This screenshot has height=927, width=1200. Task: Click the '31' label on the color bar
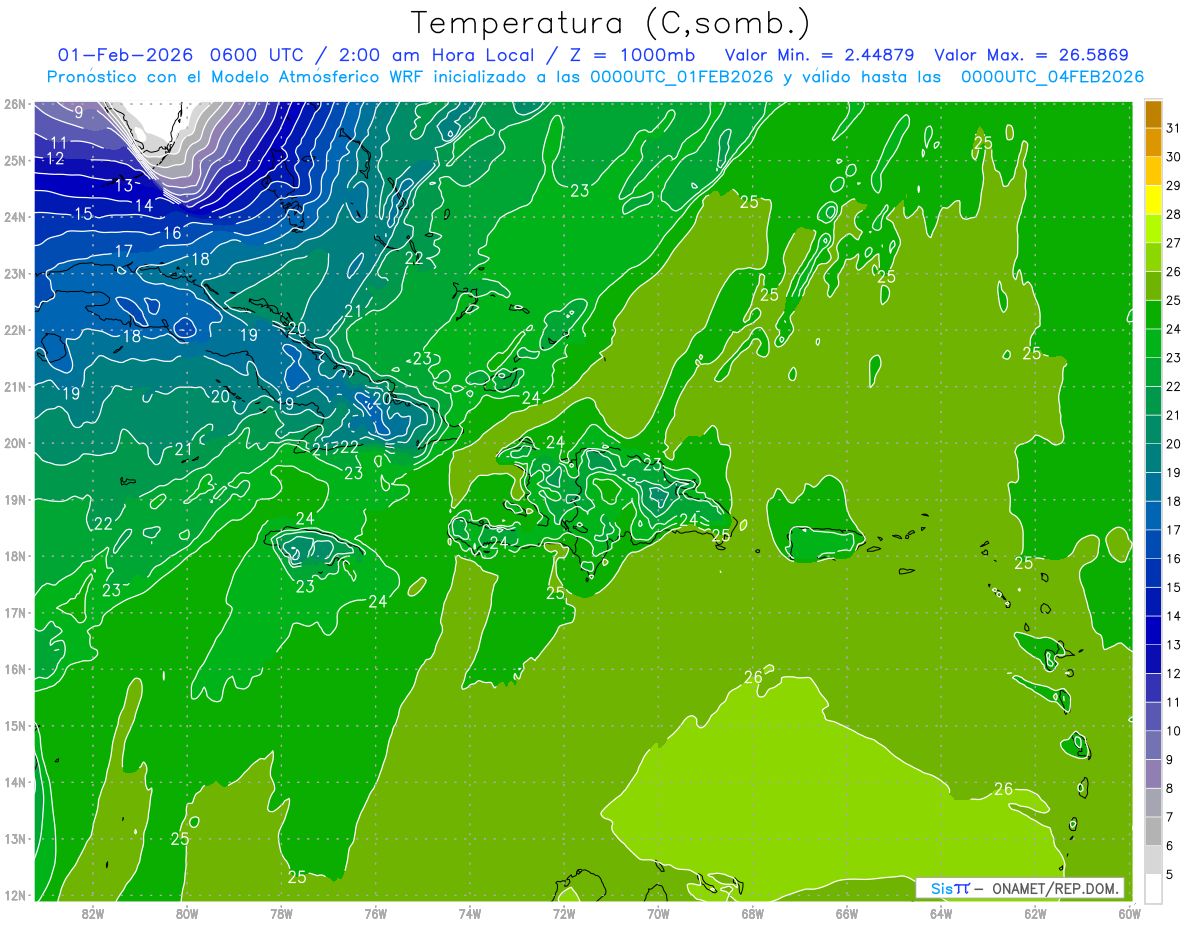[x=1174, y=128]
